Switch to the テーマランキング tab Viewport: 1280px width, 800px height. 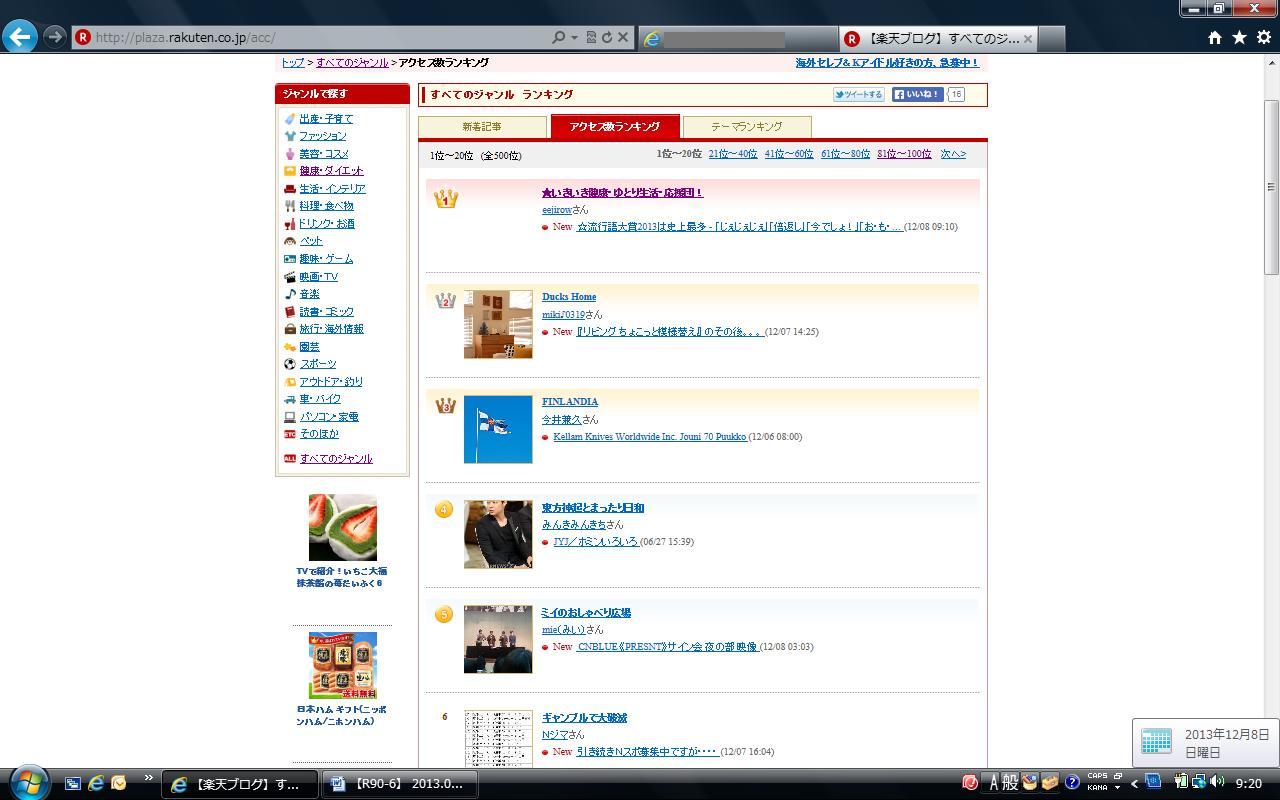[x=746, y=127]
